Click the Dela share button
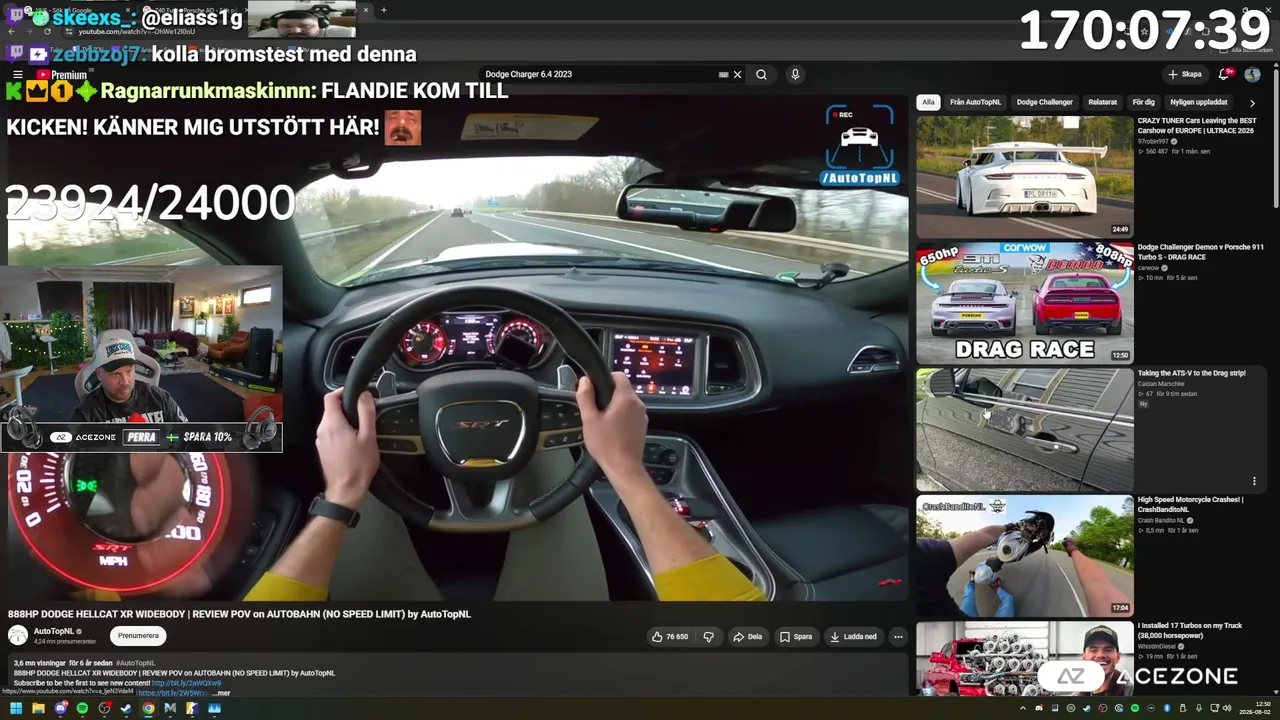The image size is (1280, 720). 747,636
